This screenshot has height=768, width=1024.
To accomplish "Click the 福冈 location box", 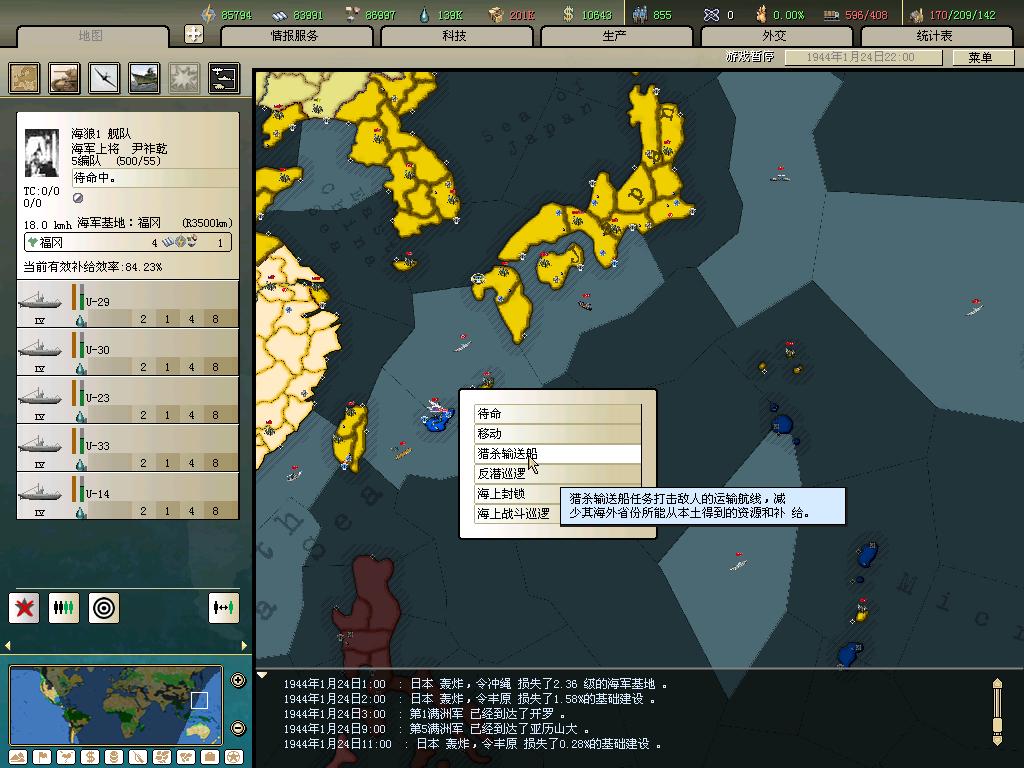I will coord(128,242).
